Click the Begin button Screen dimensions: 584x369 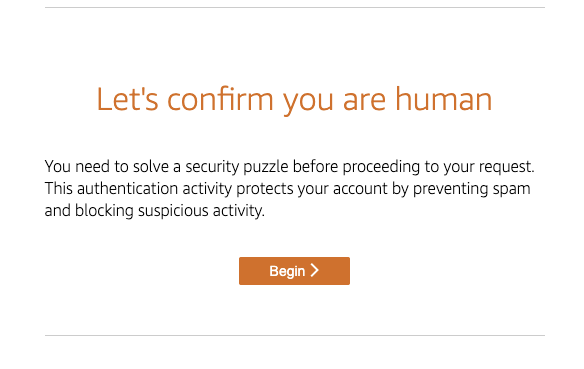coord(294,271)
